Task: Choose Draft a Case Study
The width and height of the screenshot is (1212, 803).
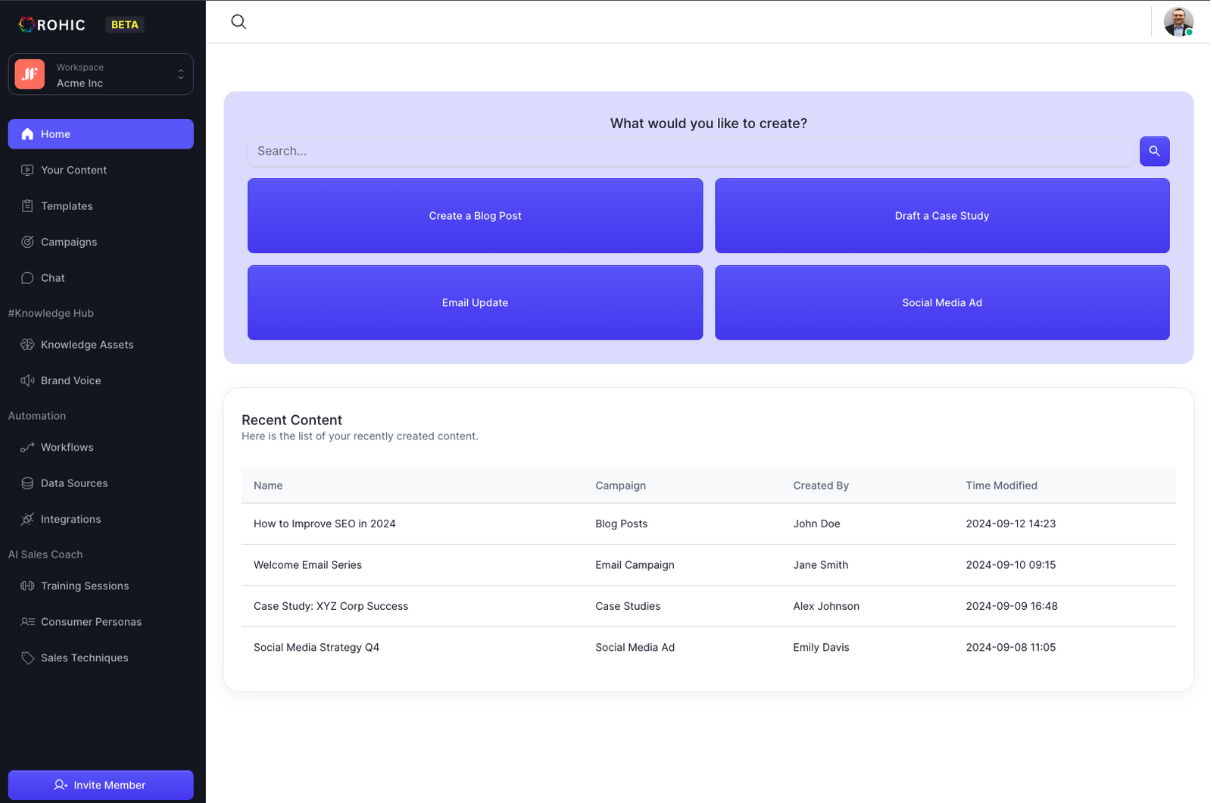Action: pyautogui.click(x=942, y=216)
